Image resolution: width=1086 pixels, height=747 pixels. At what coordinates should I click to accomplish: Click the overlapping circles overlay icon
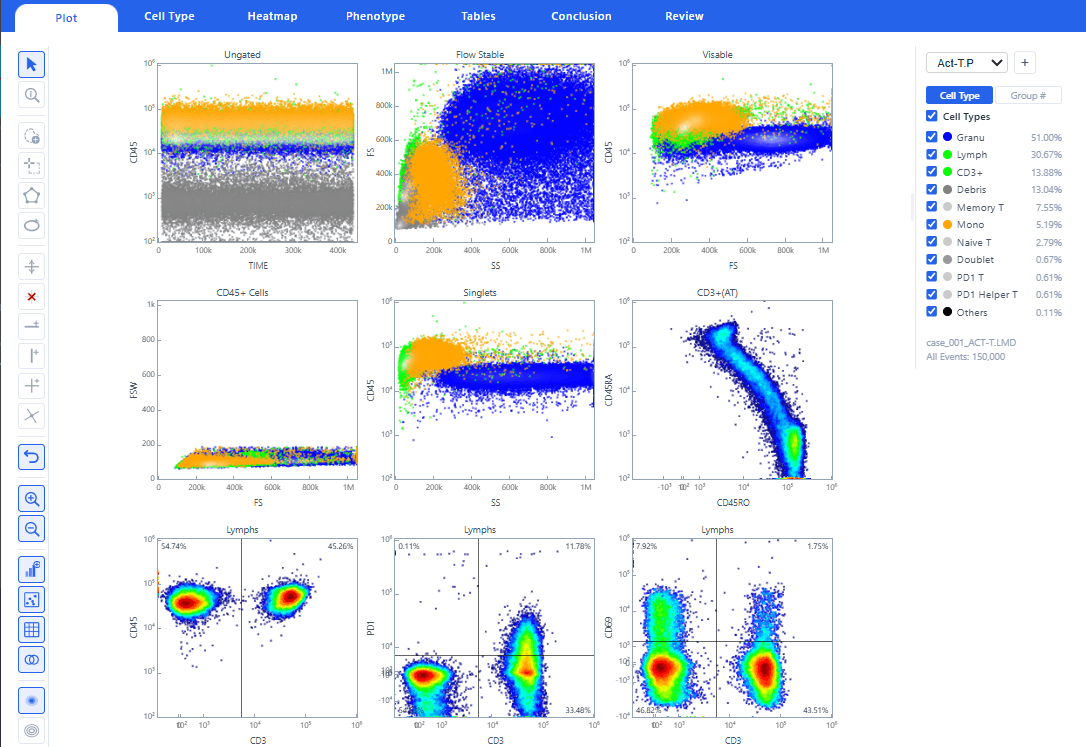point(31,660)
